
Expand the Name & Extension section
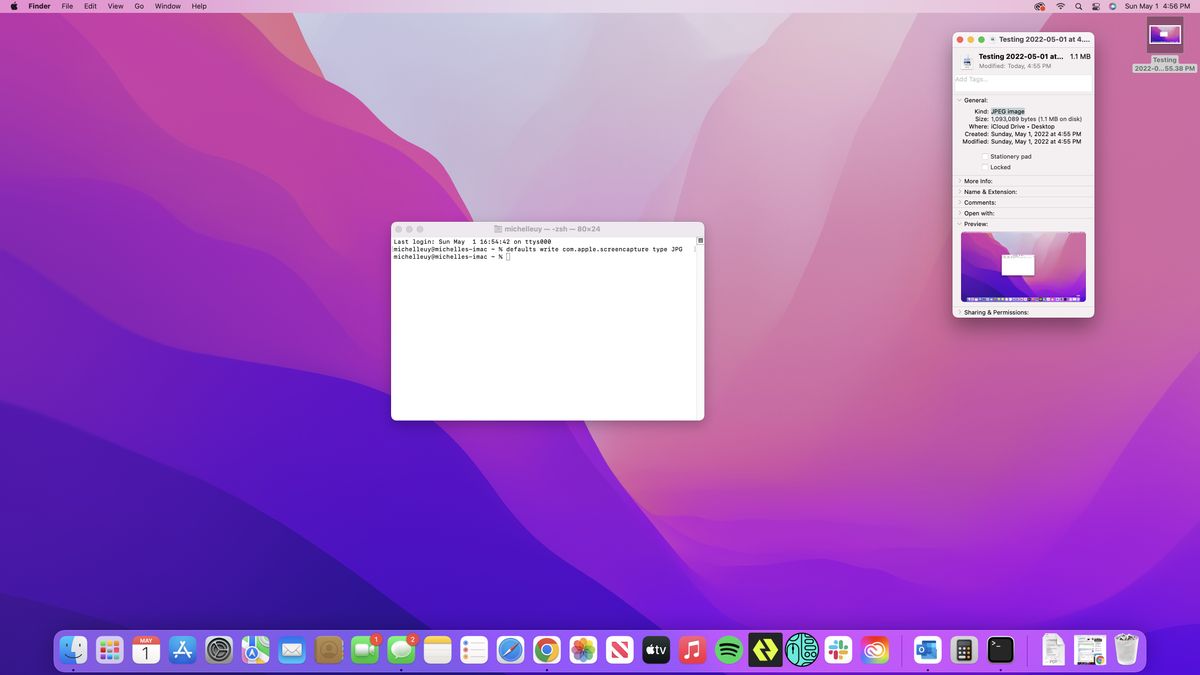(959, 191)
